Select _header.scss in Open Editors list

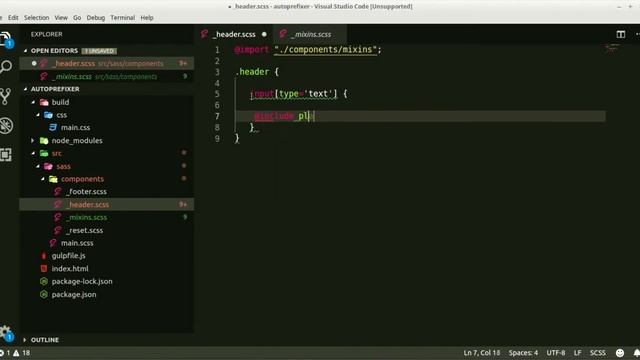tap(107, 63)
